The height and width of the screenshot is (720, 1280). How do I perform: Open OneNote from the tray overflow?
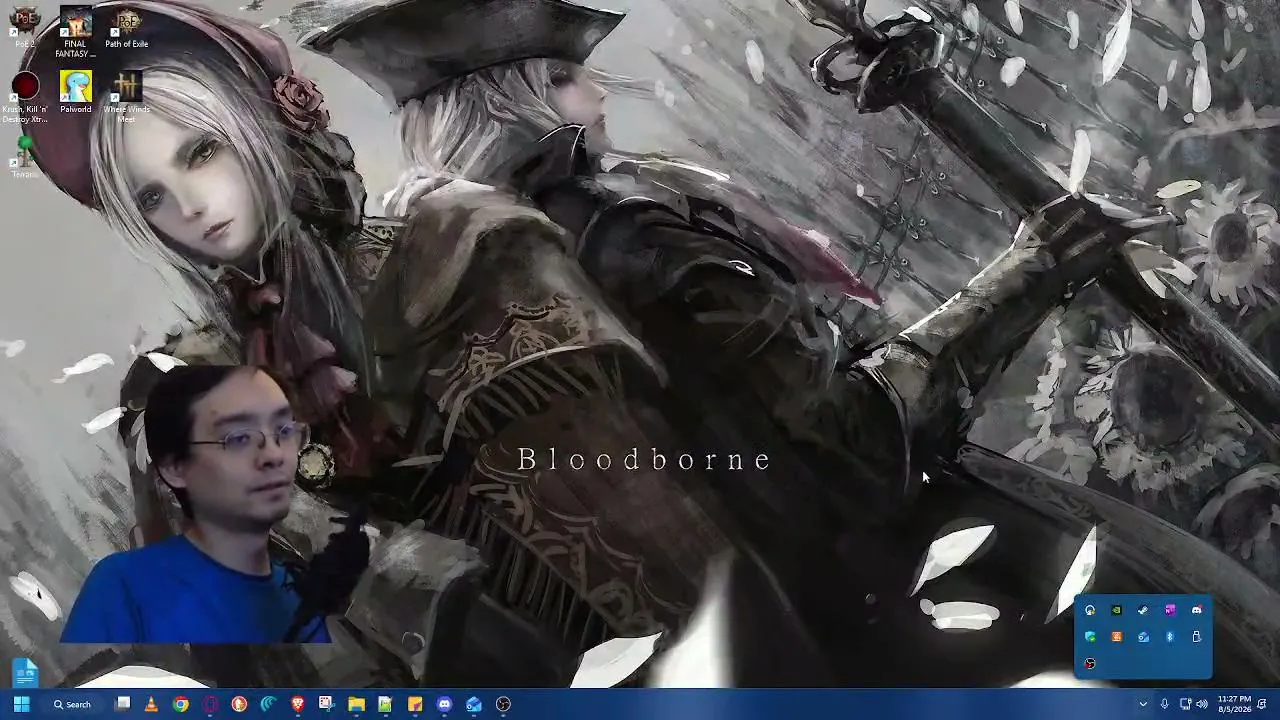coord(1170,610)
